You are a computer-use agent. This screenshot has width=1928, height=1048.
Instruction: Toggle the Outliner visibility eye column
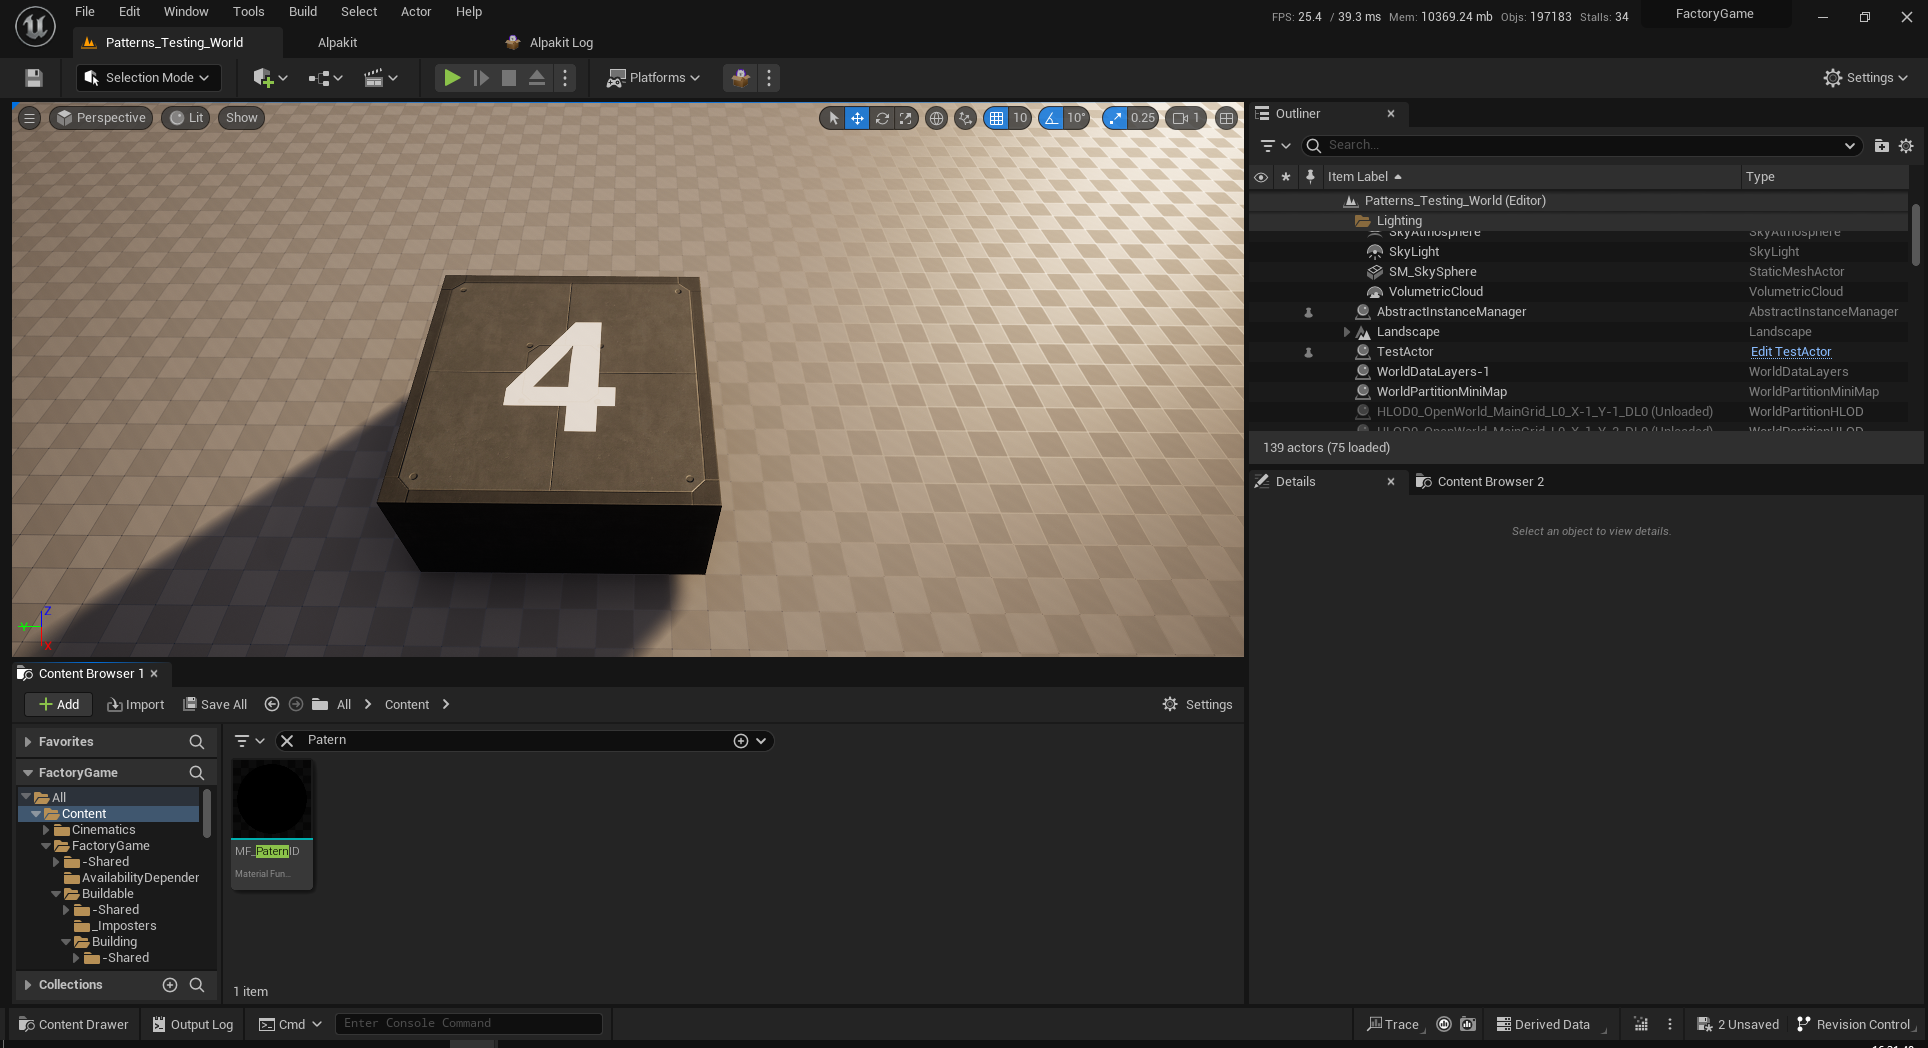1261,177
